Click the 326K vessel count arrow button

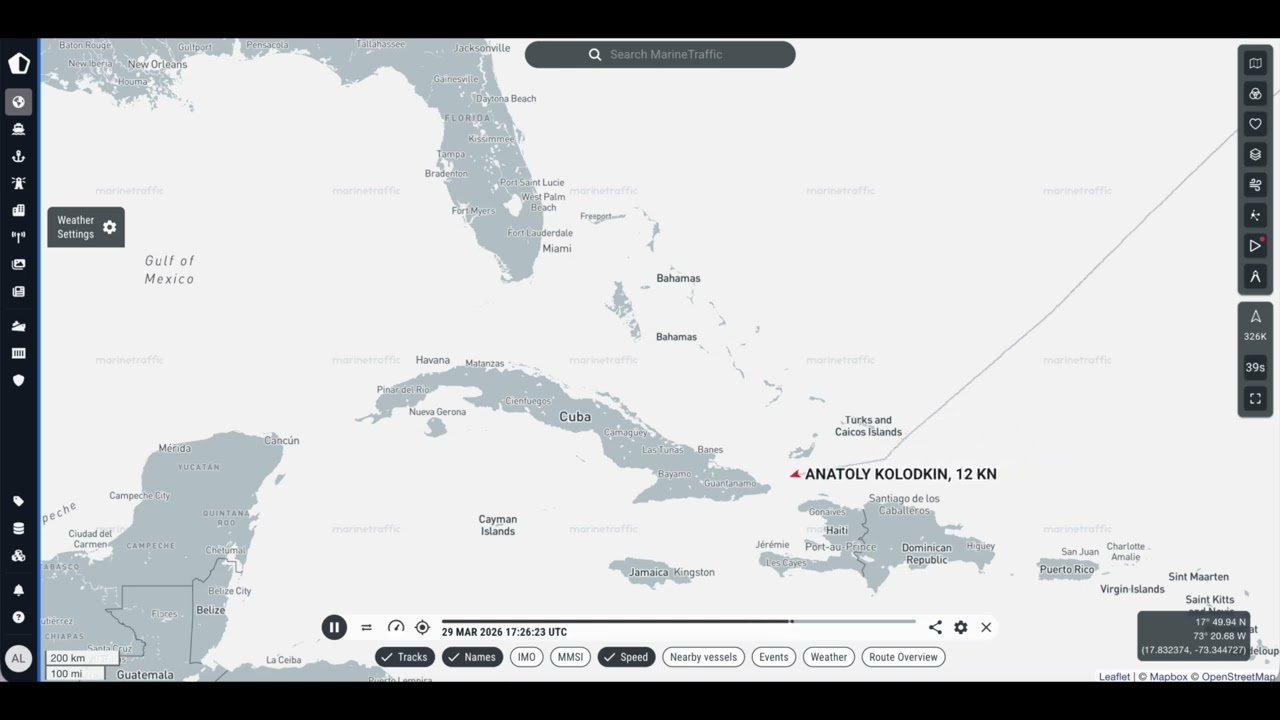pos(1255,325)
